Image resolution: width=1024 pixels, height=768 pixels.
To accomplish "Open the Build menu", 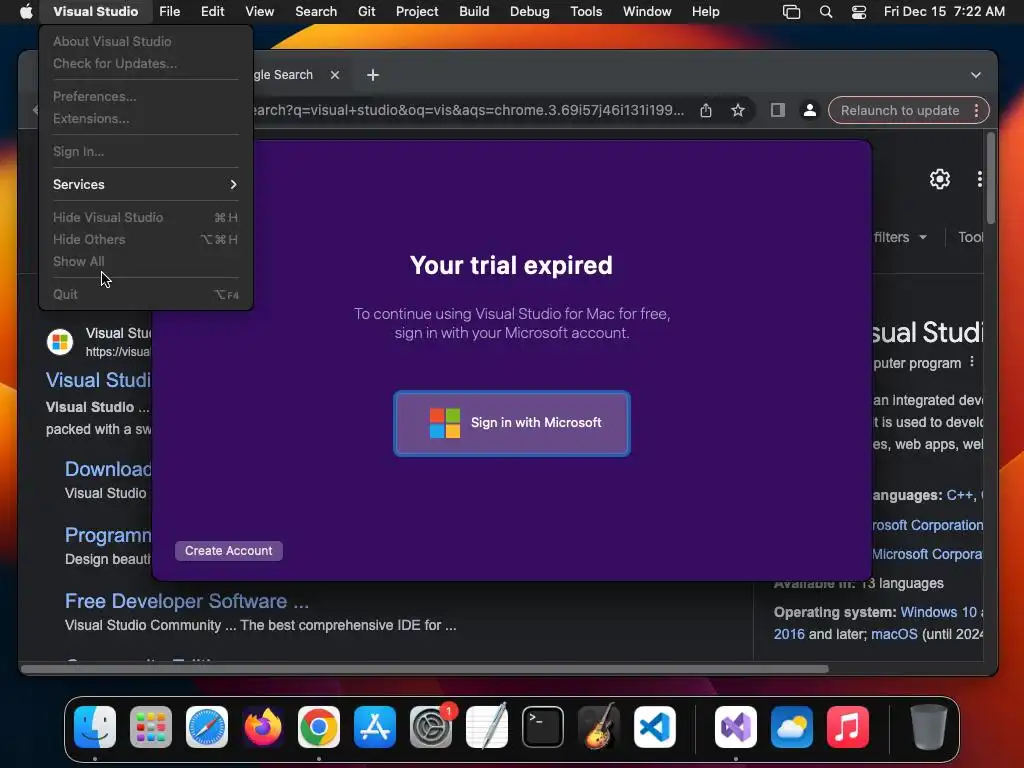I will pyautogui.click(x=474, y=11).
